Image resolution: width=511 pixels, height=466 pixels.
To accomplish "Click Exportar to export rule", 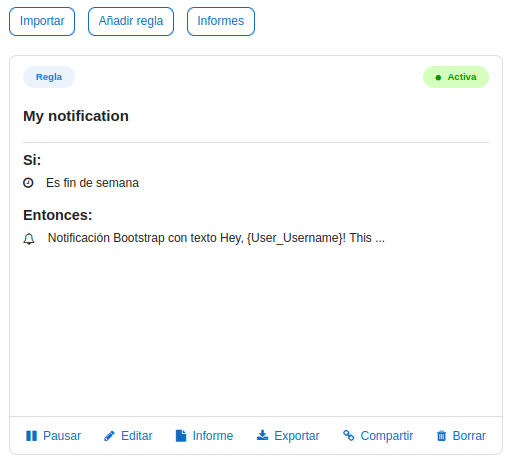I will [x=297, y=436].
